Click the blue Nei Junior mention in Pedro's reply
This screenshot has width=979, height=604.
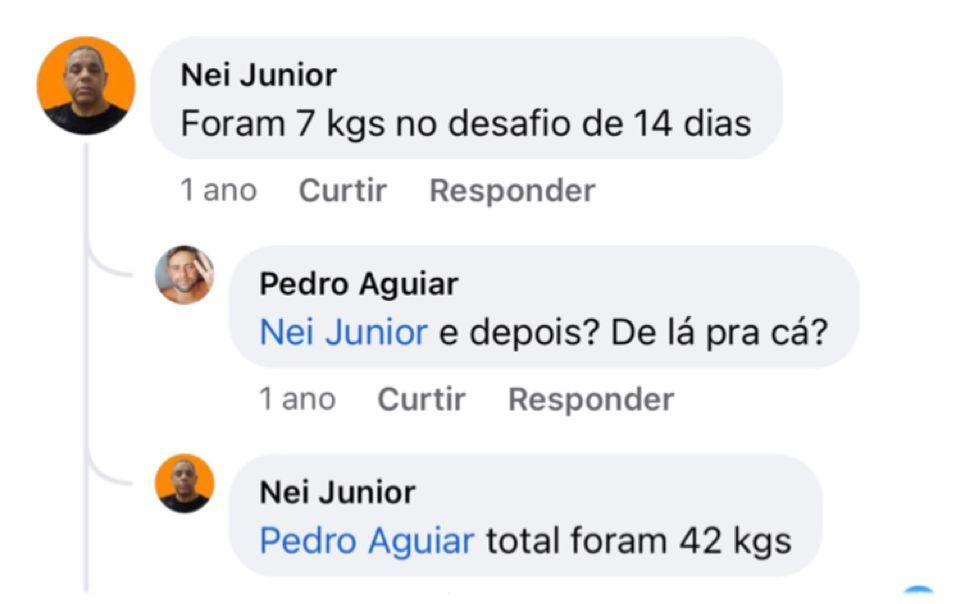(x=343, y=332)
